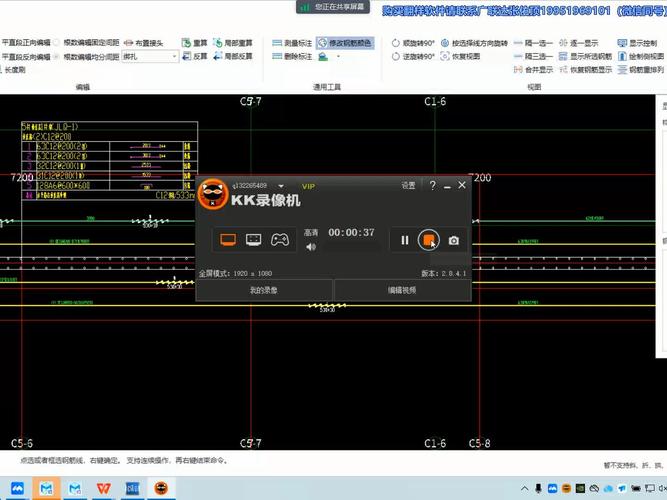
Task: Click 隔三选一 selection tool
Action: [533, 56]
